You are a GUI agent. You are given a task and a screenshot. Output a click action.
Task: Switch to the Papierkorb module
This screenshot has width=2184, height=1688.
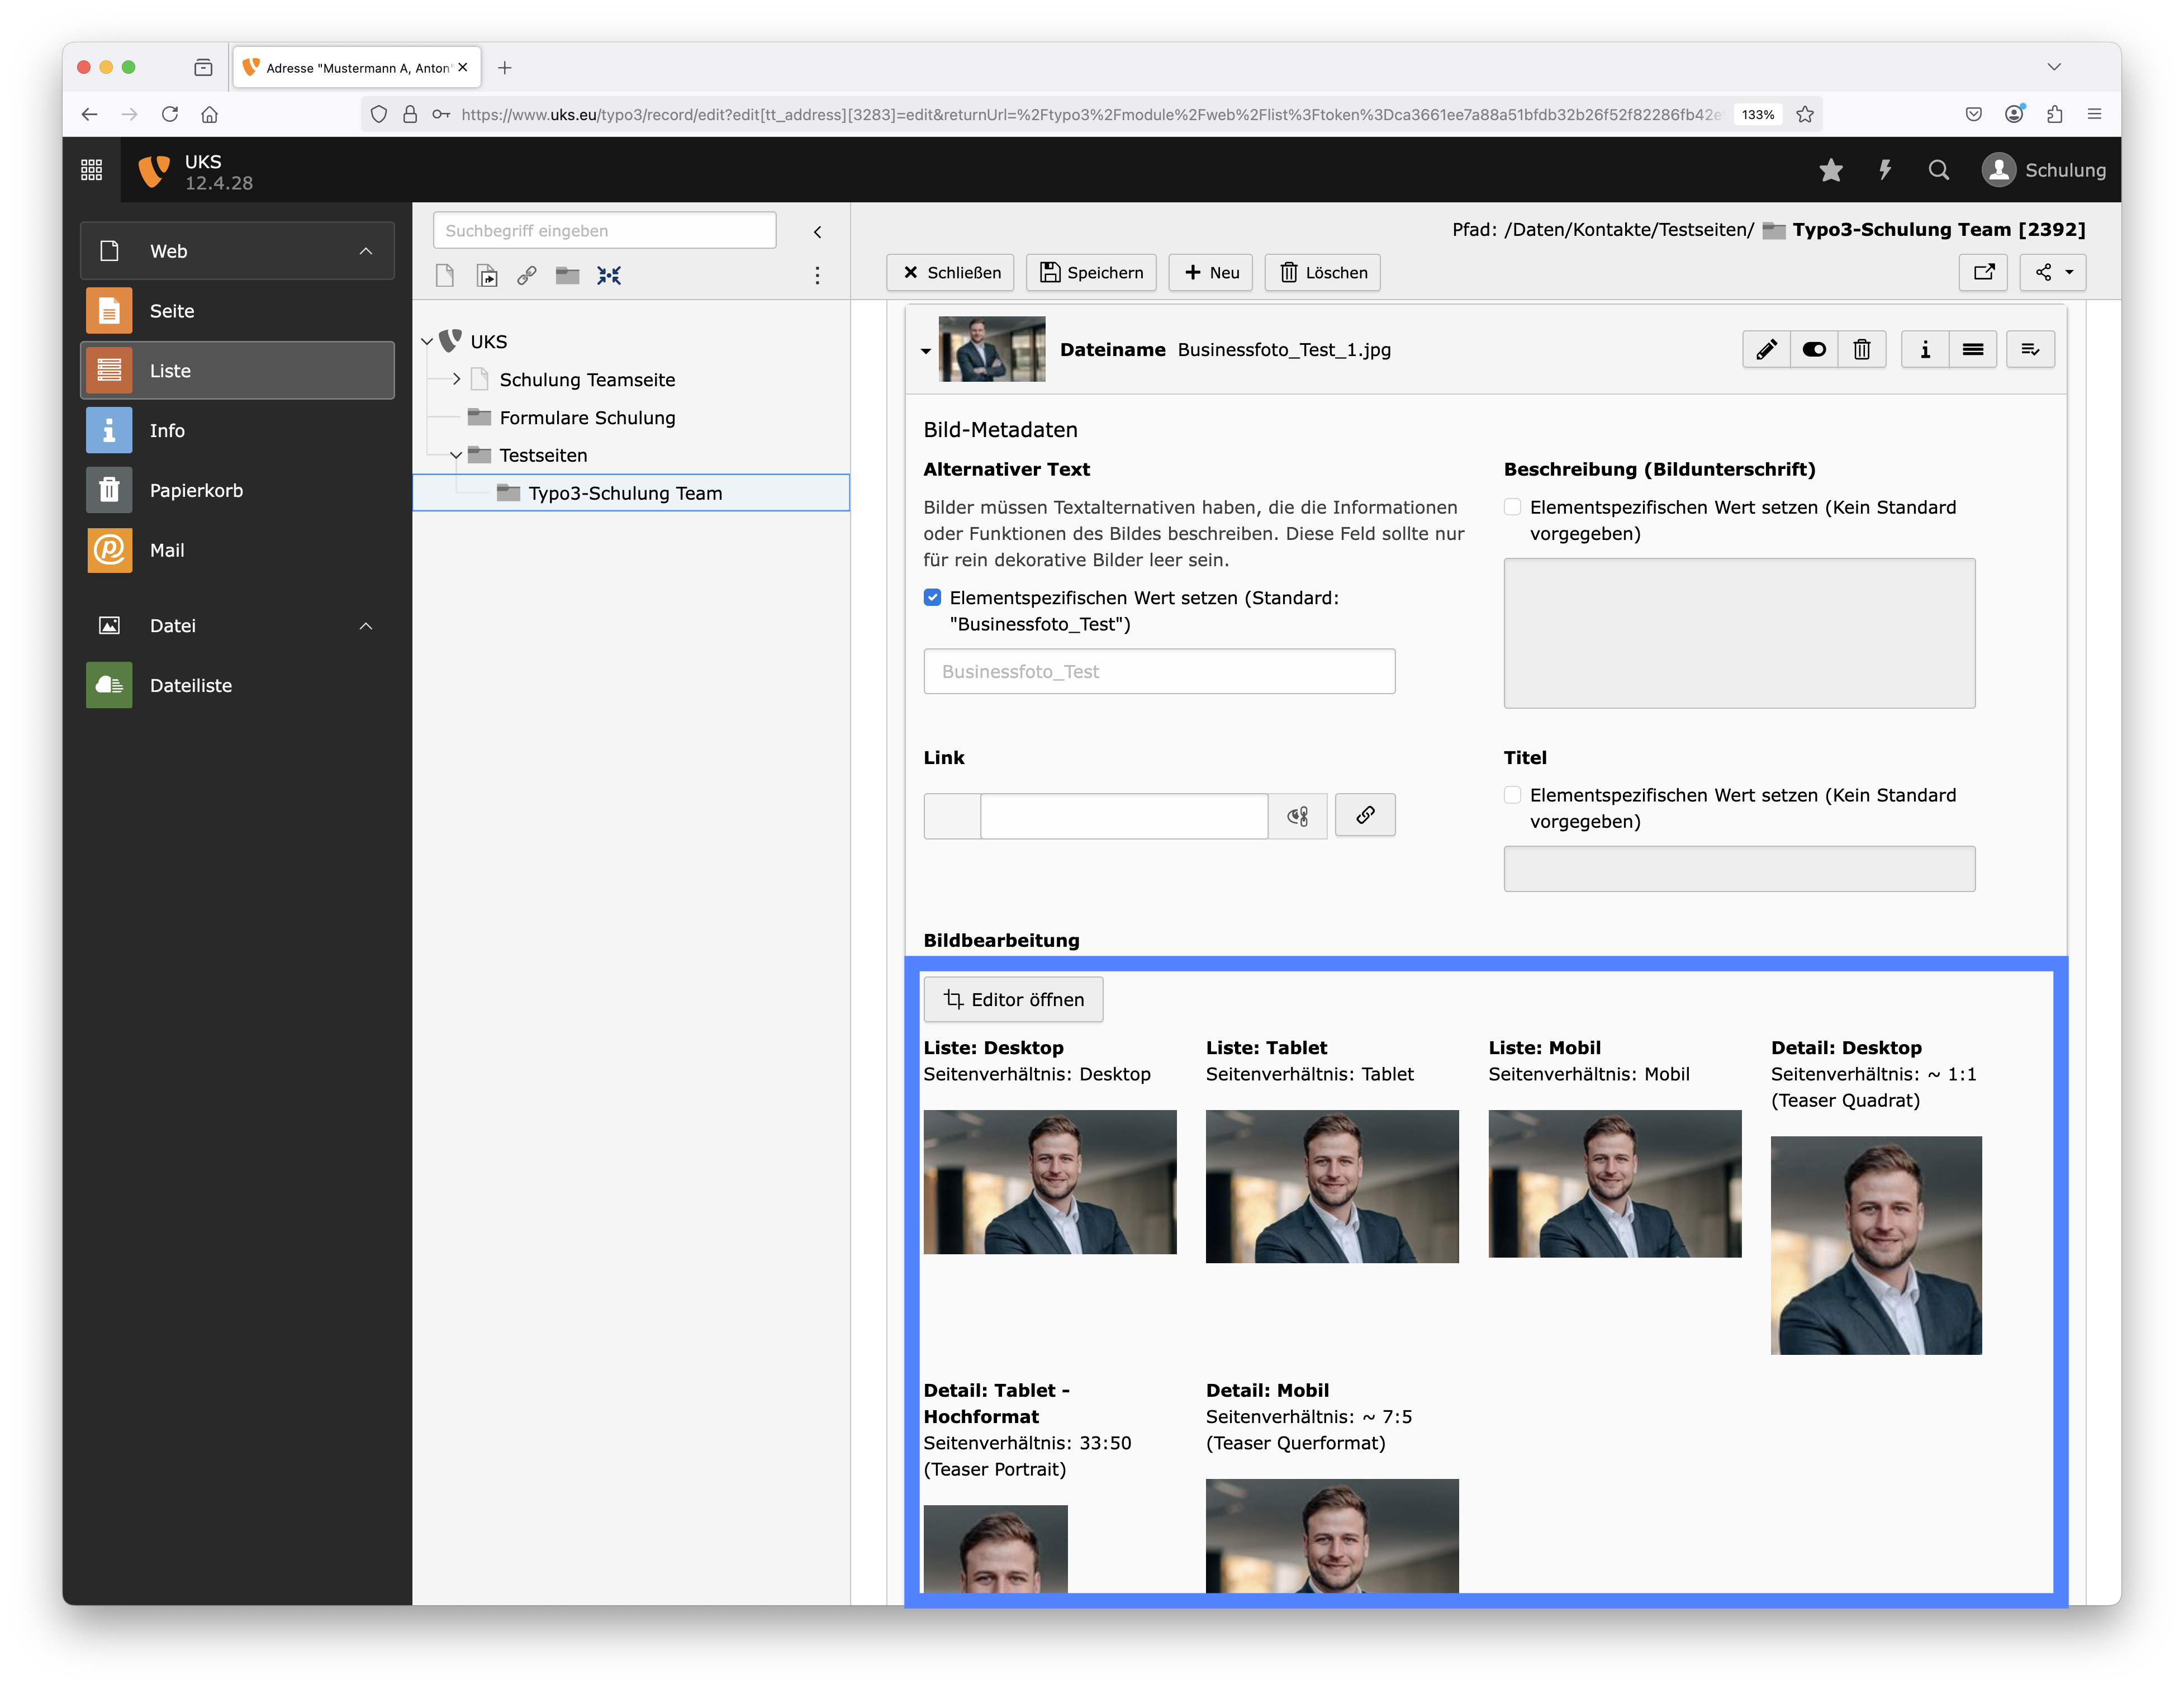[196, 490]
